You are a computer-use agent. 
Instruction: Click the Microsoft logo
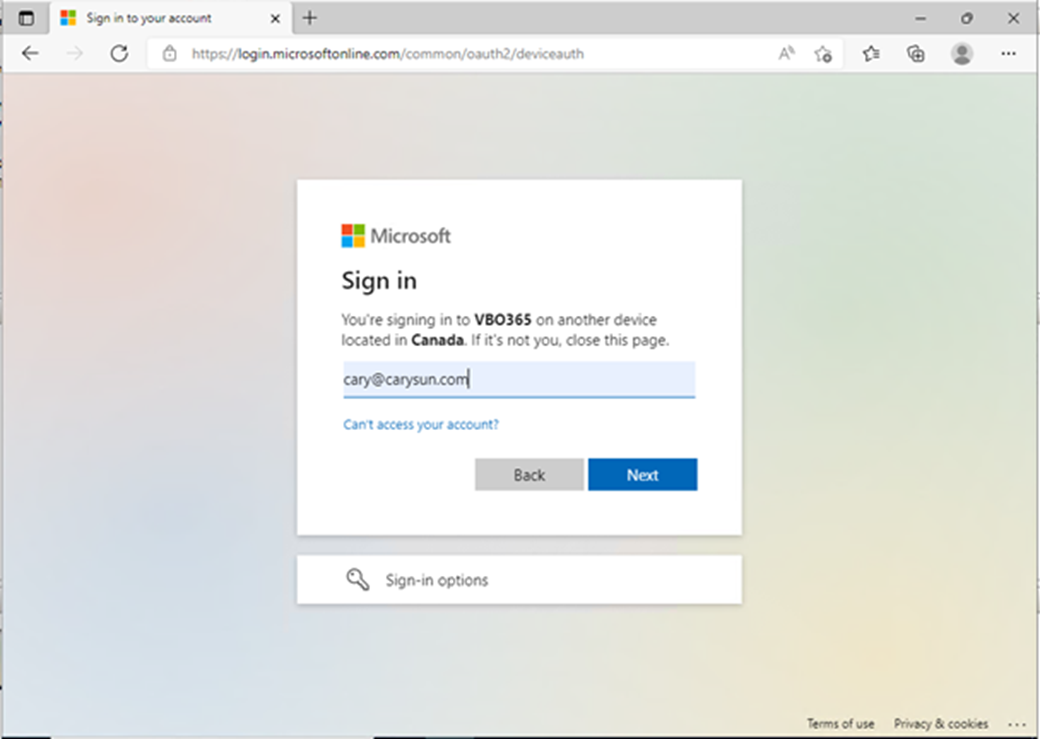pos(396,235)
